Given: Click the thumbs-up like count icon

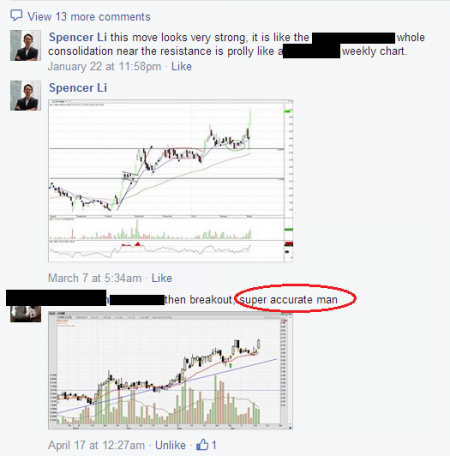Looking at the screenshot, I should (202, 445).
